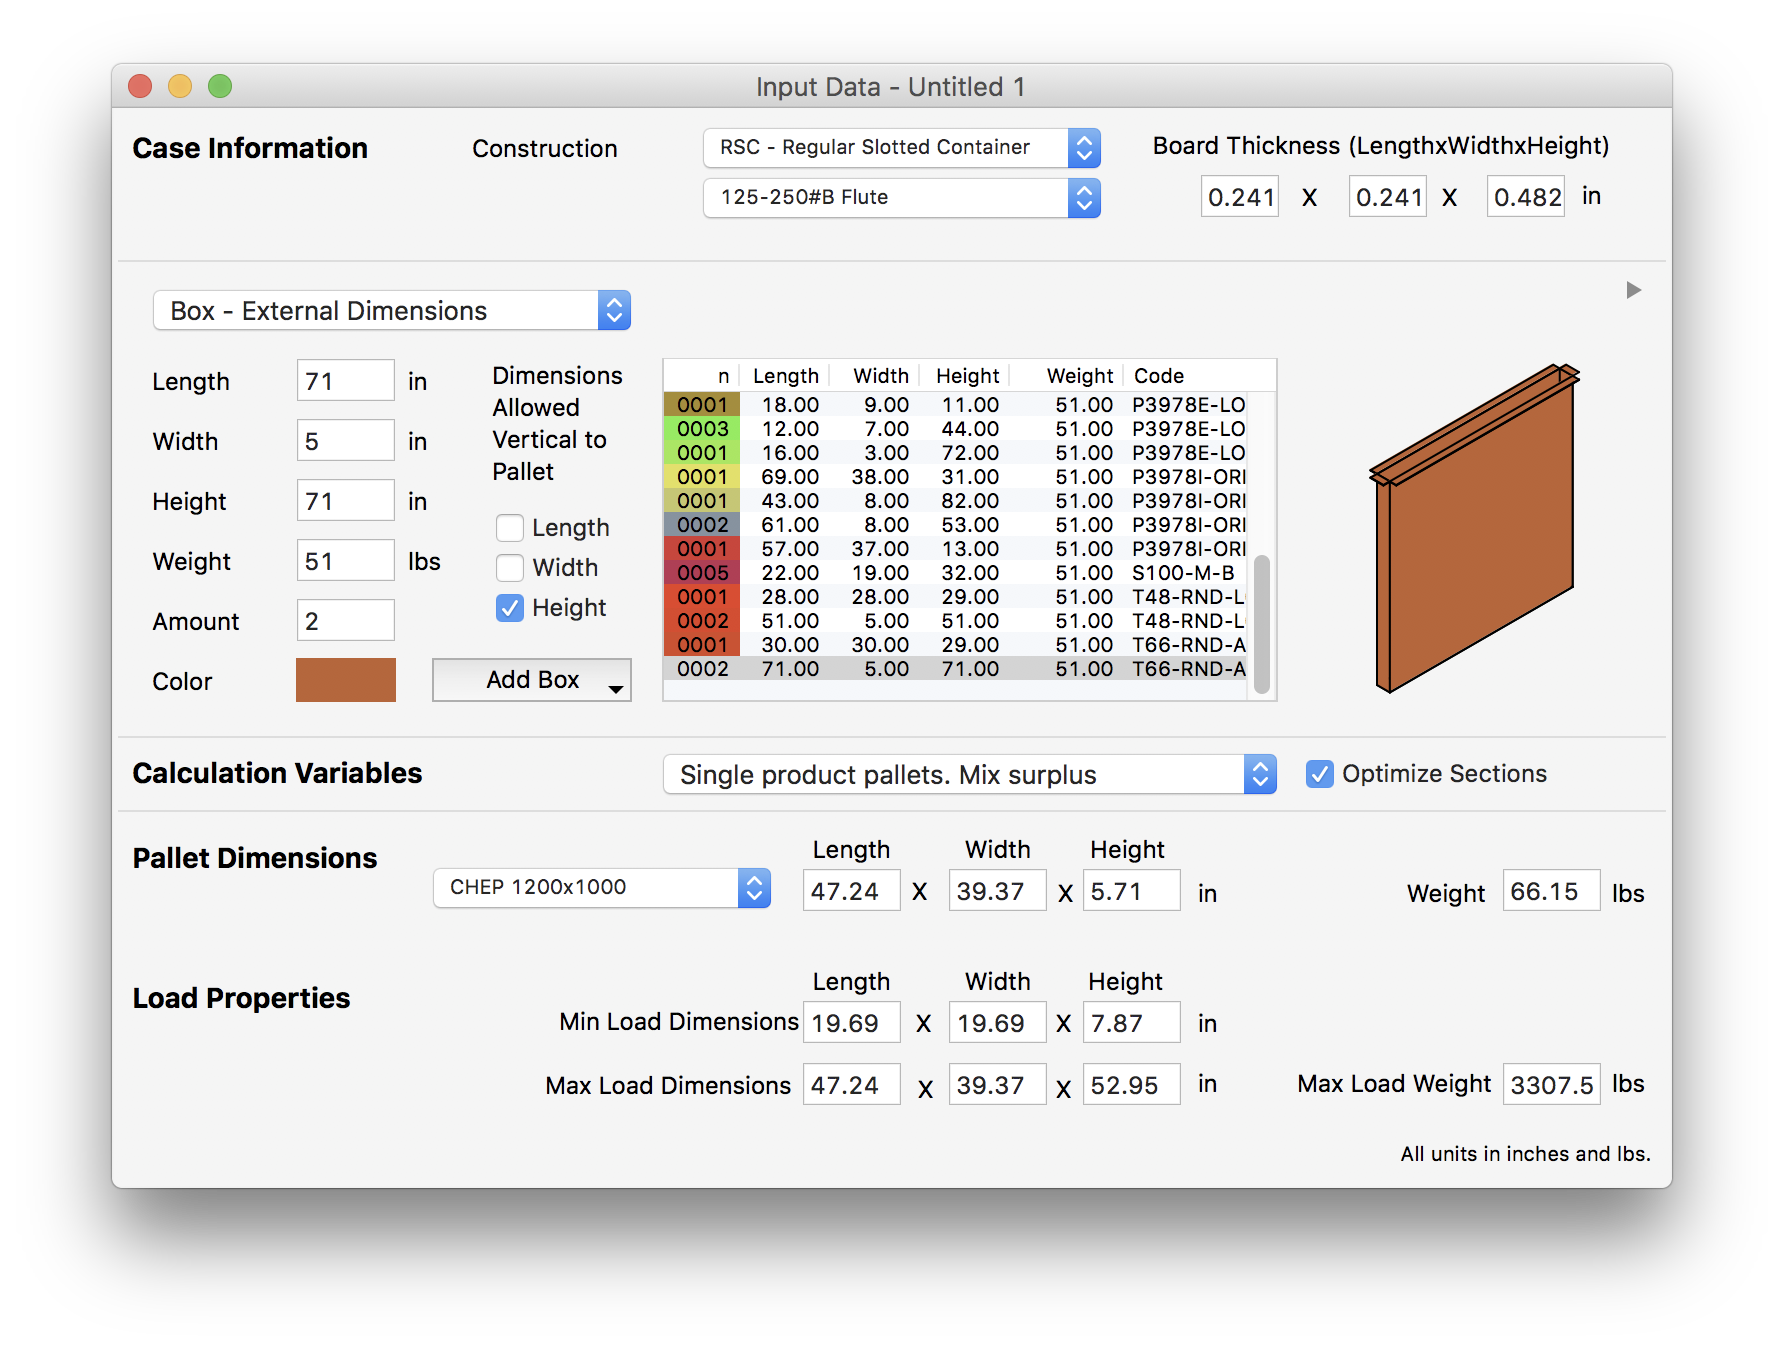Open the Add Box button's dropdown arrow
This screenshot has height=1348, width=1784.
616,689
